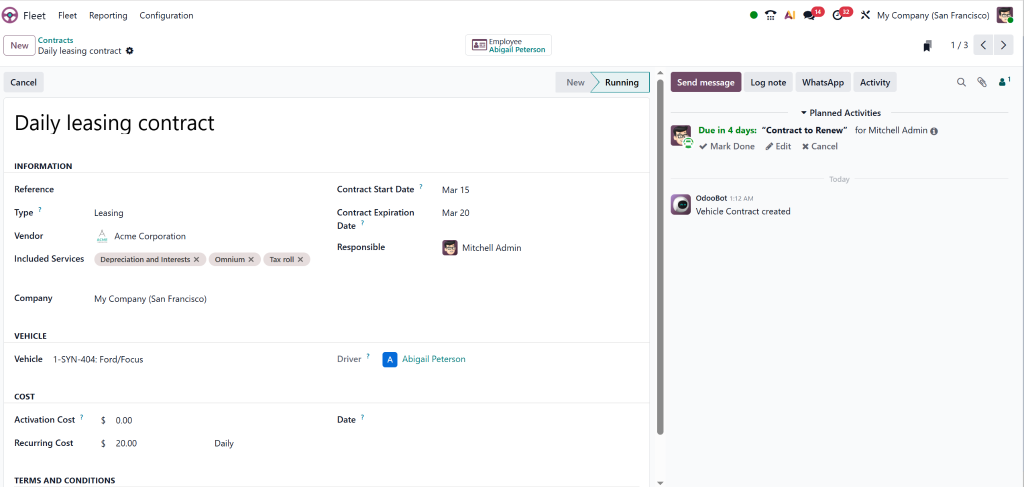The height and width of the screenshot is (487, 1024).
Task: Open the Configuration menu
Action: (x=166, y=15)
